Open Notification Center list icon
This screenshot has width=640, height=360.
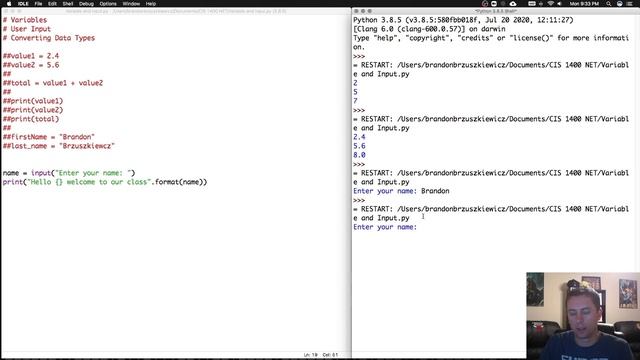pos(629,4)
